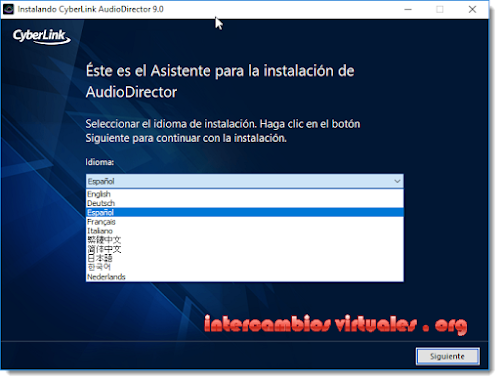500x381 pixels.
Task: Click the Español combo box field
Action: point(245,181)
